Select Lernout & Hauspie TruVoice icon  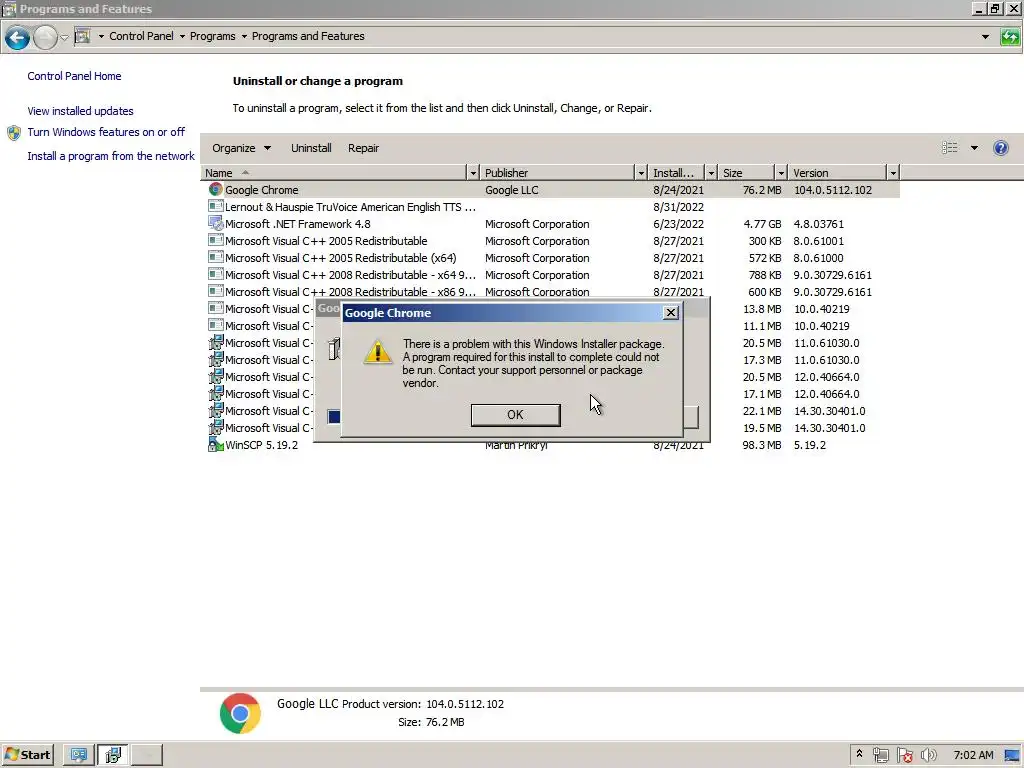coord(216,206)
